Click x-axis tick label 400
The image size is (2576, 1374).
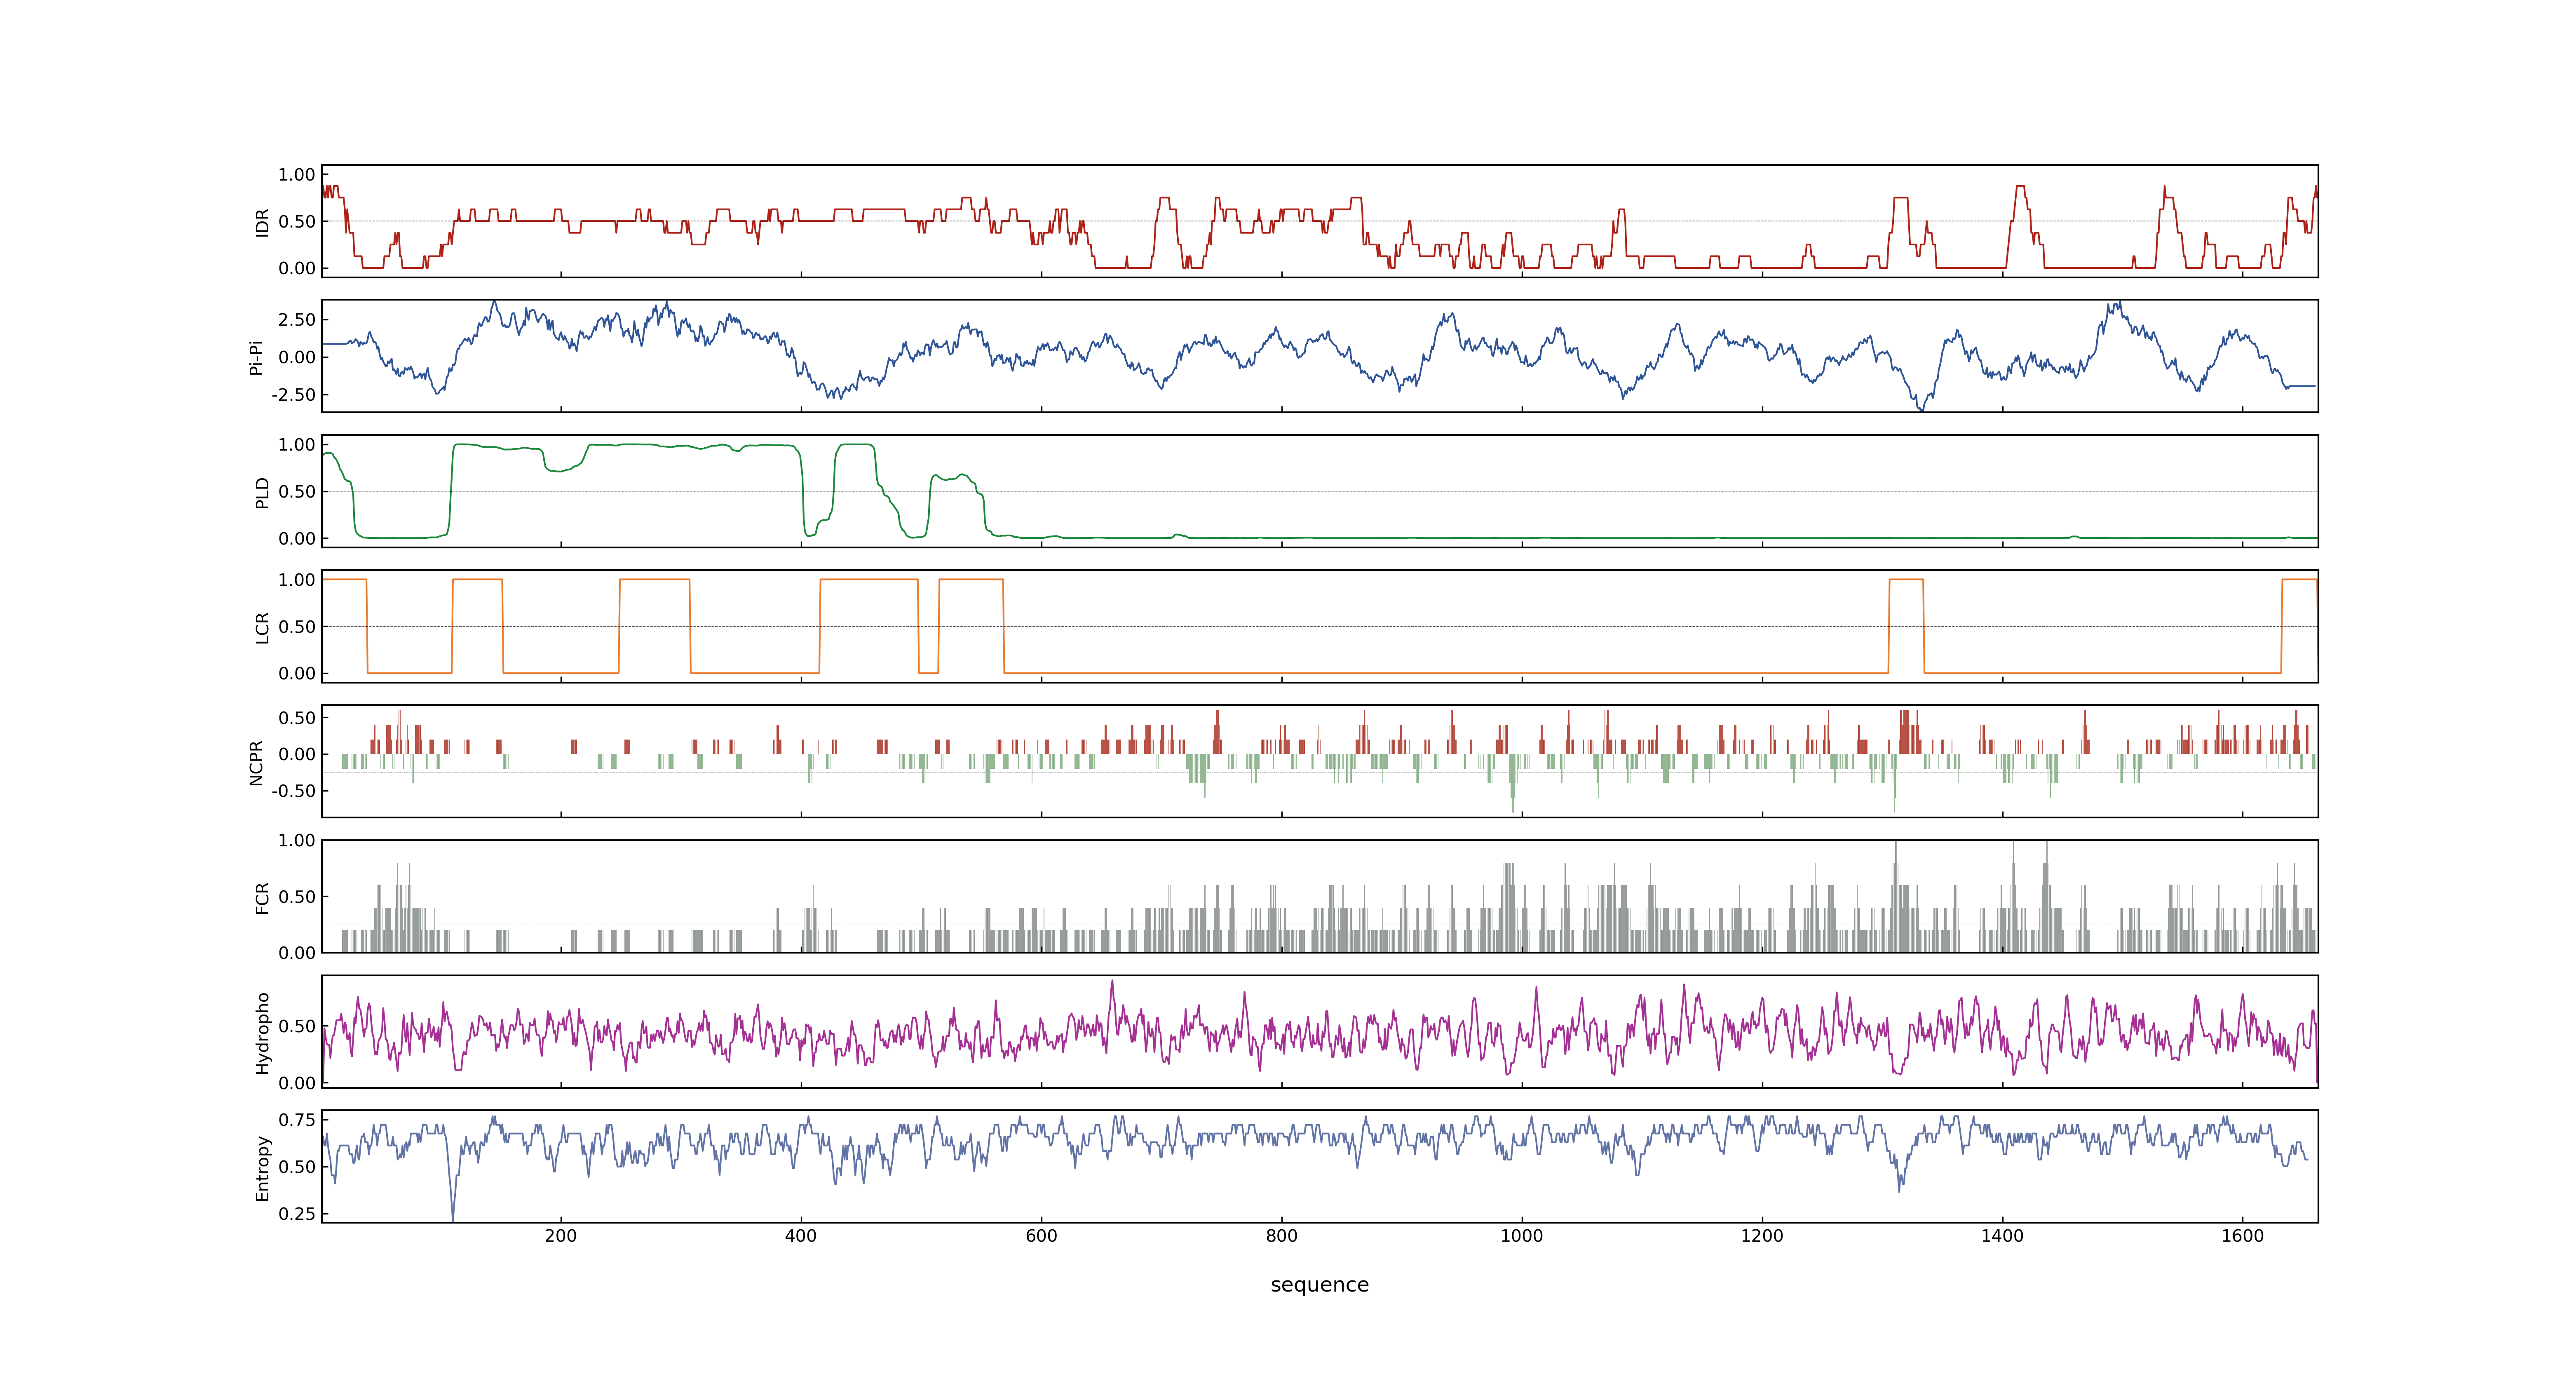(x=801, y=1236)
